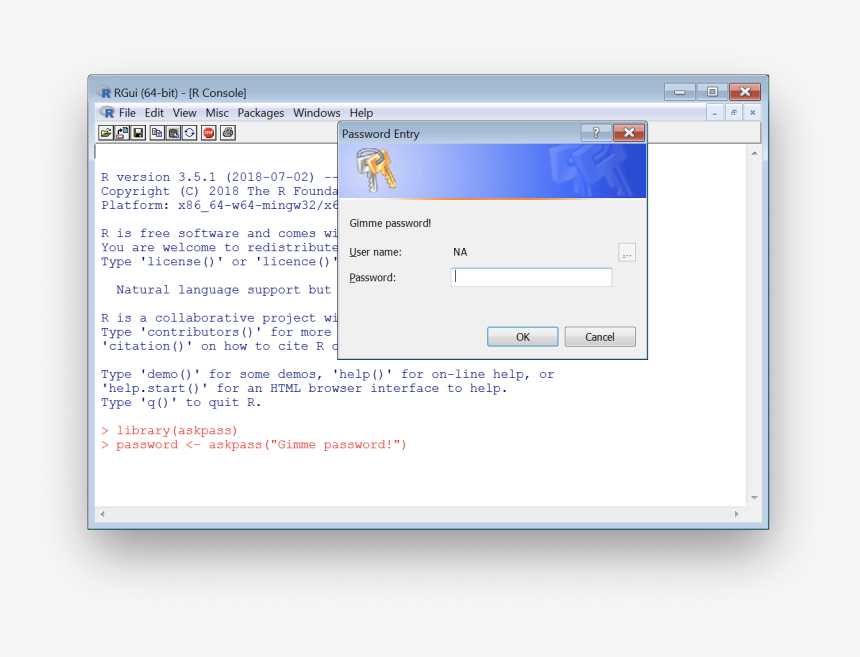860x657 pixels.
Task: Click the 'User name:' label
Action: point(375,252)
